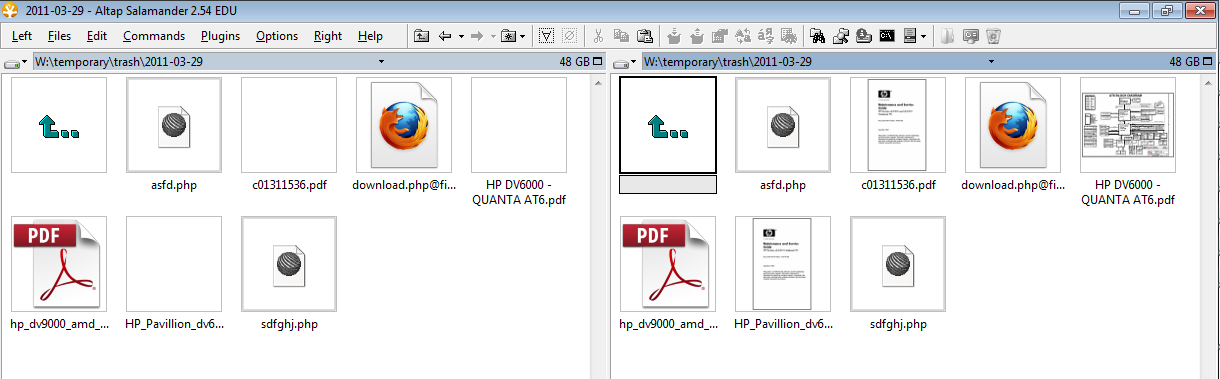
Task: Select asfd.php thumbnail in left panel
Action: click(174, 125)
